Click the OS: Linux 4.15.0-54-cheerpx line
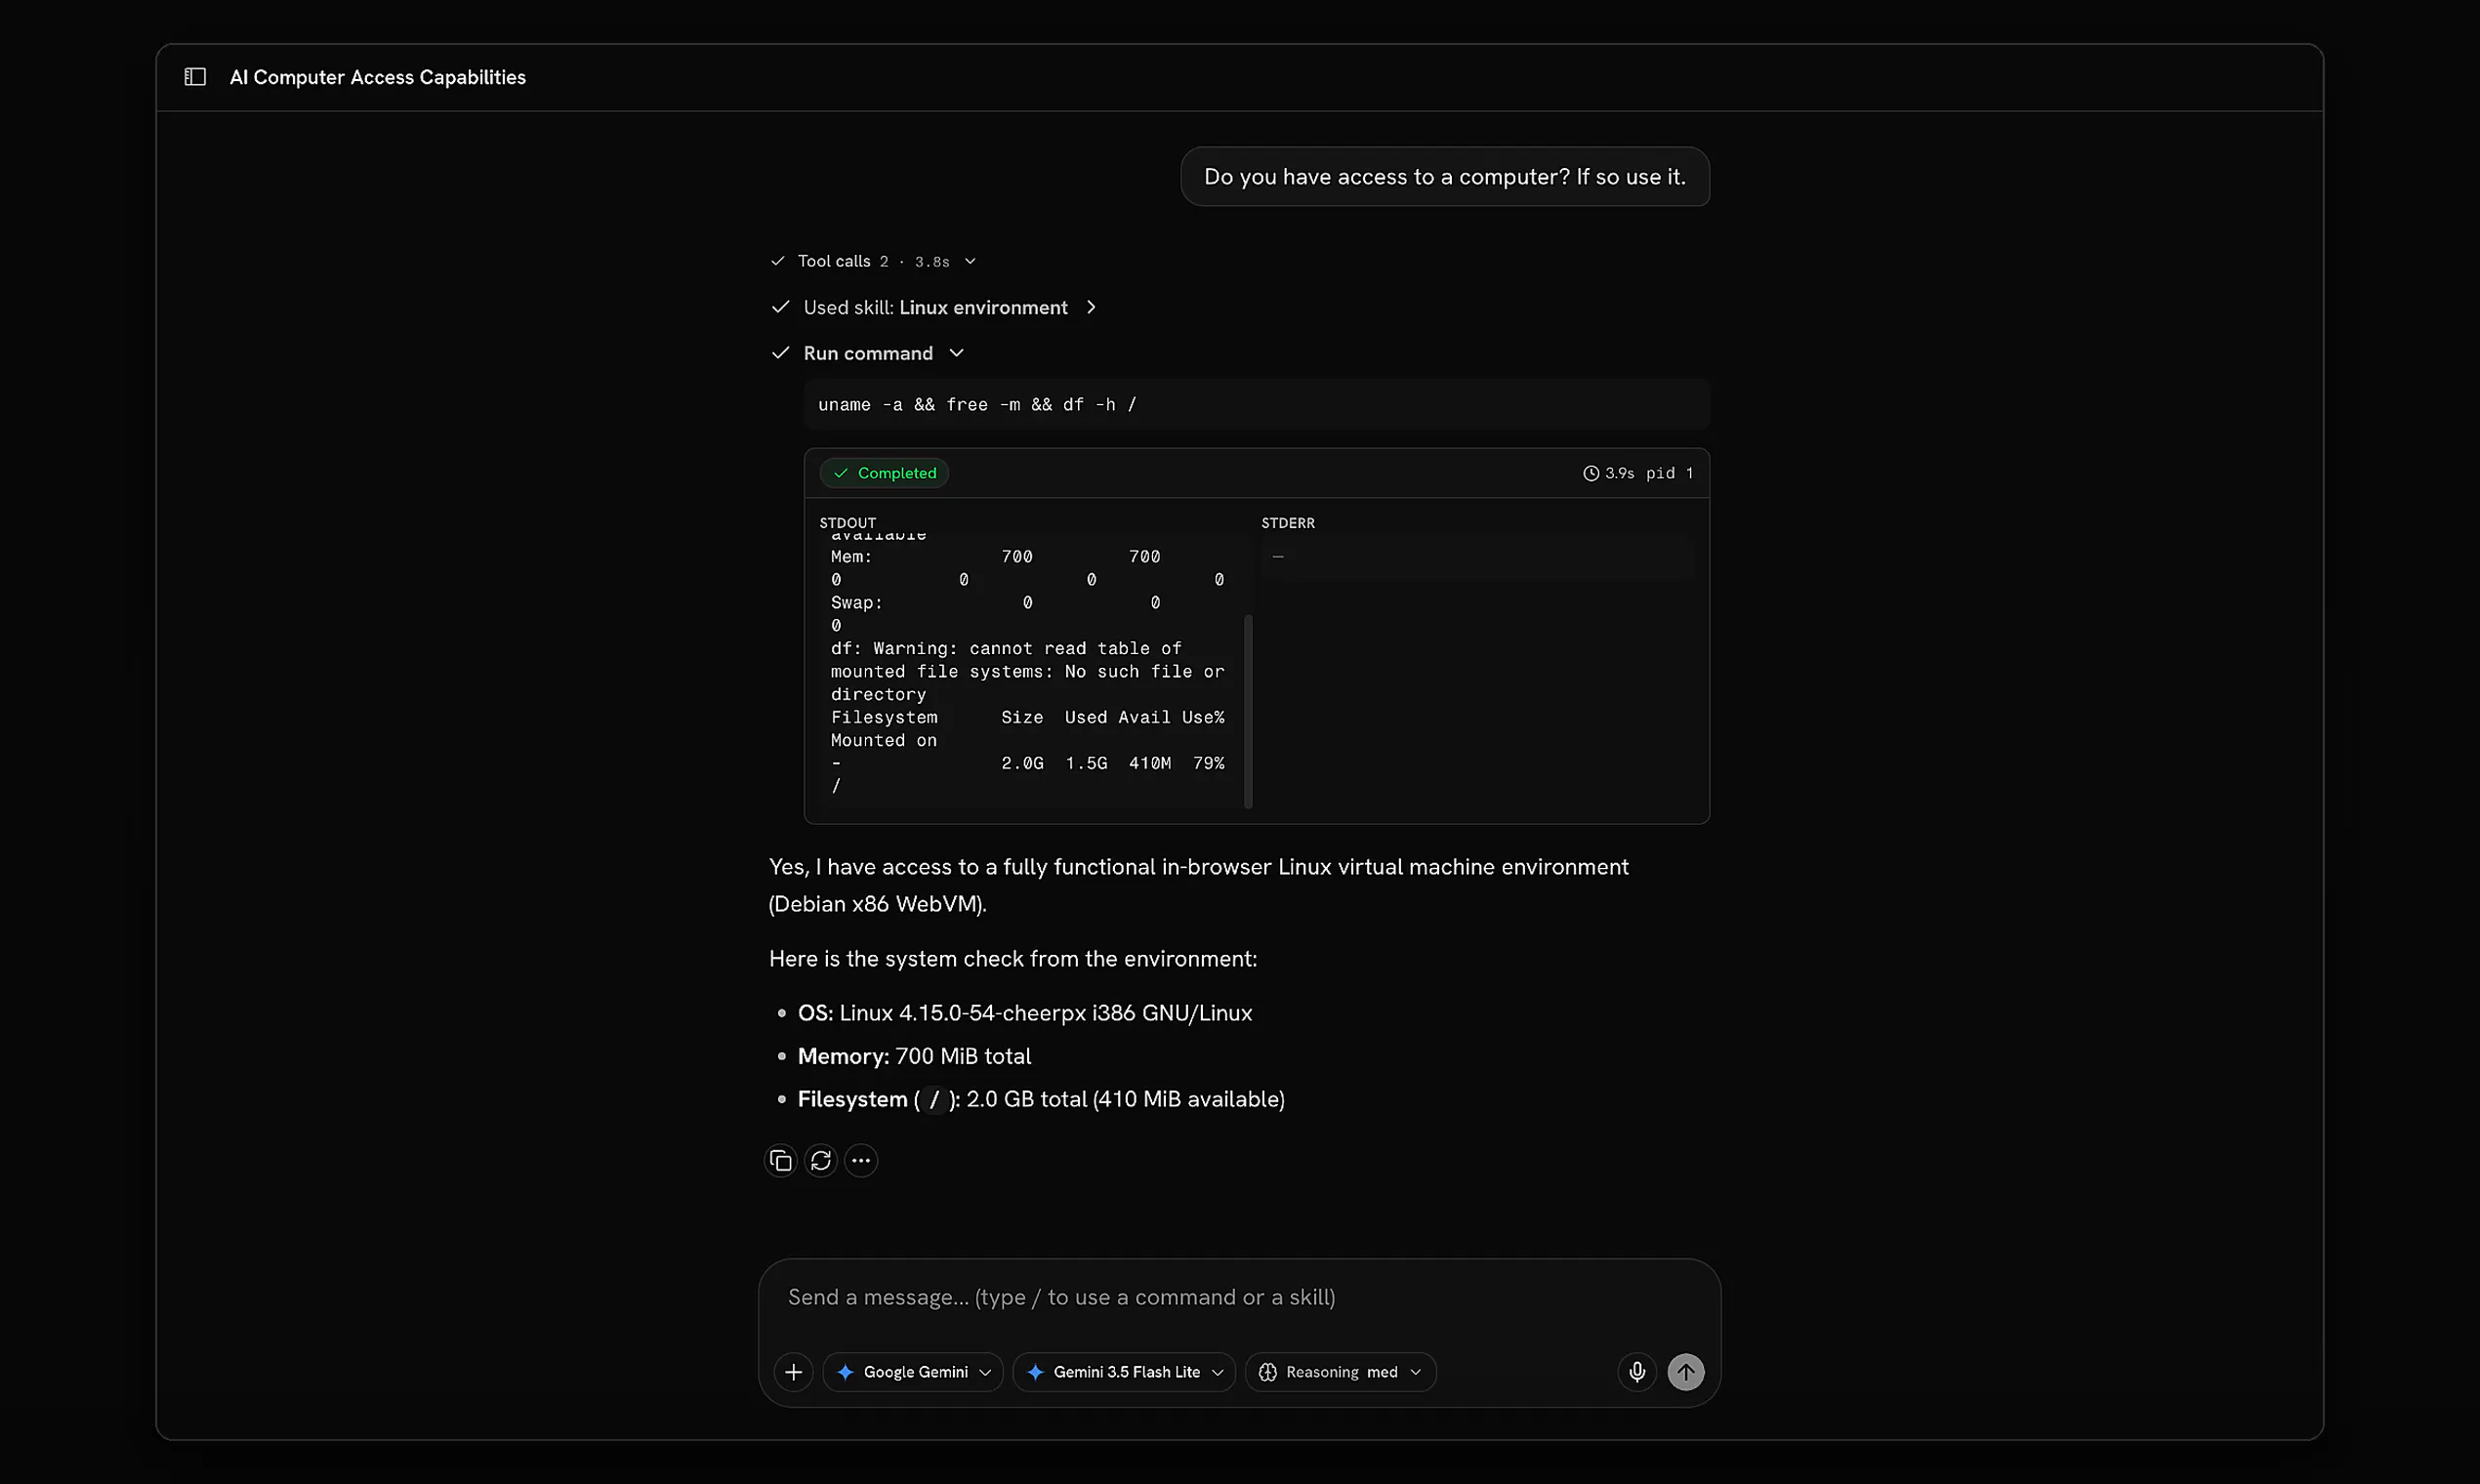 click(1024, 1013)
